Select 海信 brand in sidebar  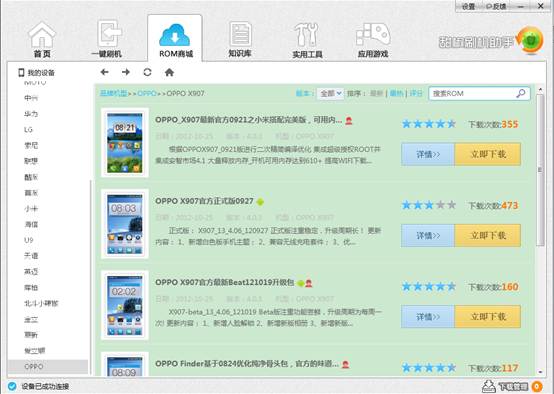31,224
